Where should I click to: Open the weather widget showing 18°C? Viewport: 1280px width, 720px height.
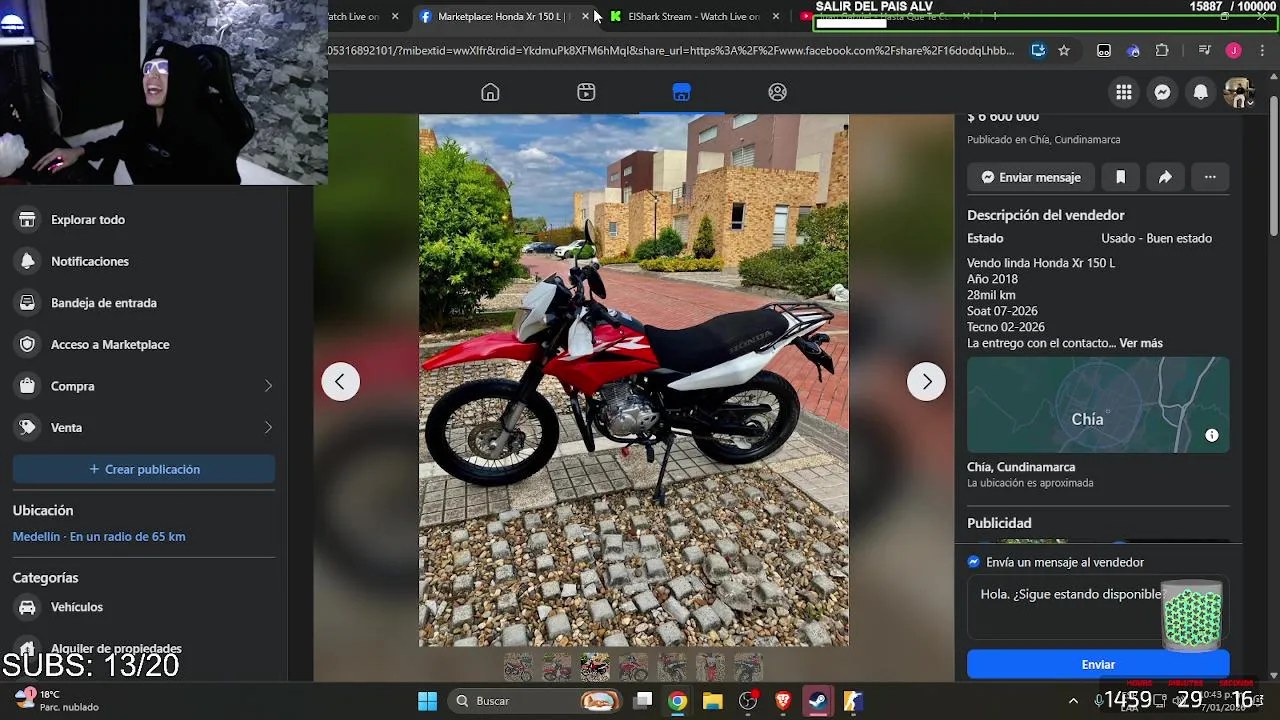(x=57, y=700)
